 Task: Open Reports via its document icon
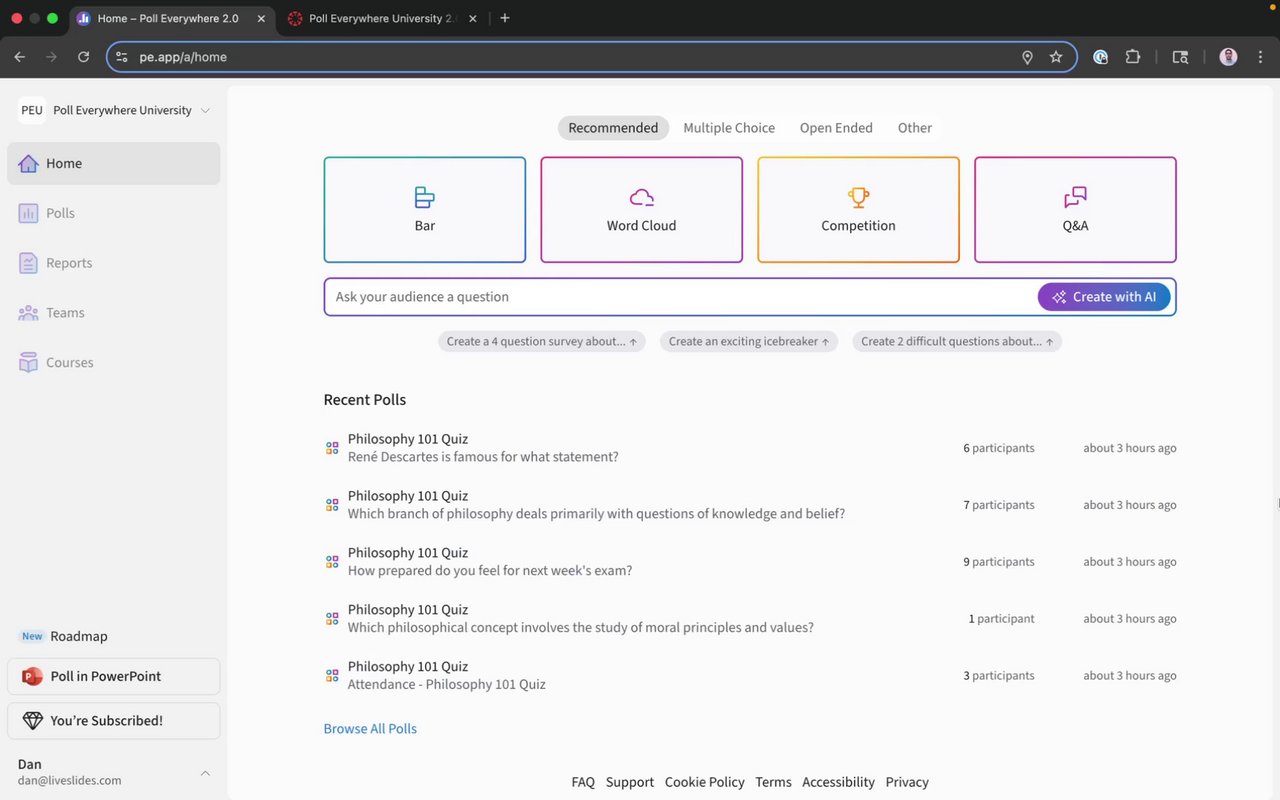click(x=28, y=263)
